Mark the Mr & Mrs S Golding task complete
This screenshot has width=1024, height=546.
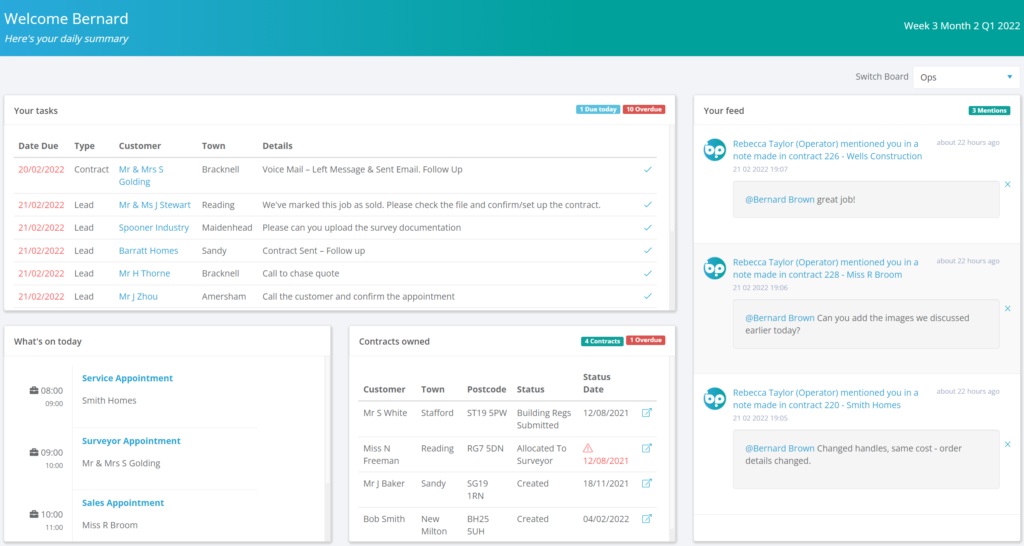[648, 170]
